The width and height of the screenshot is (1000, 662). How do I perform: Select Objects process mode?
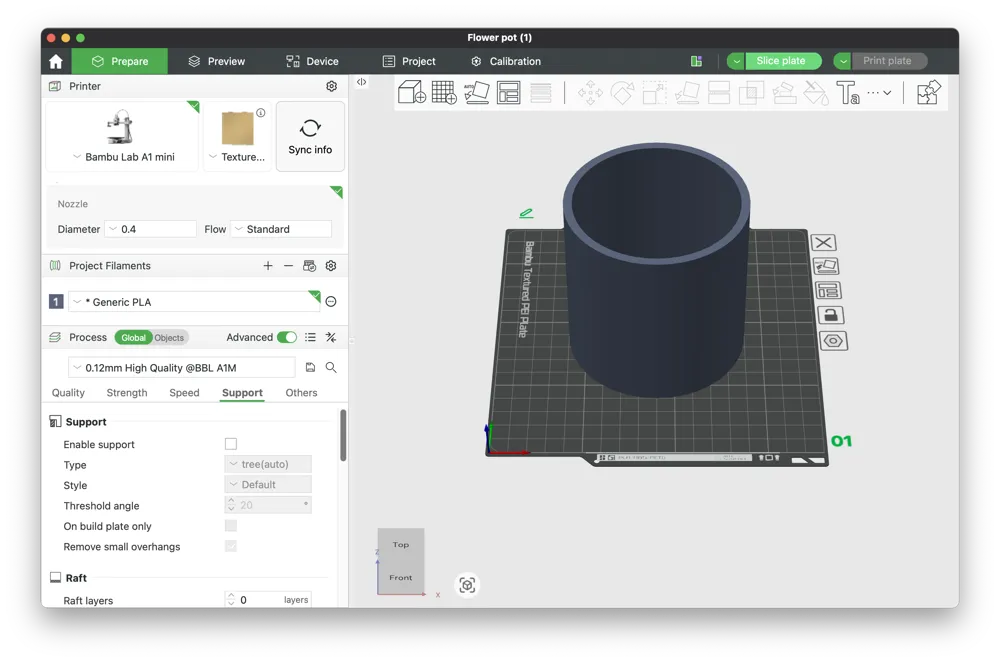(x=169, y=338)
